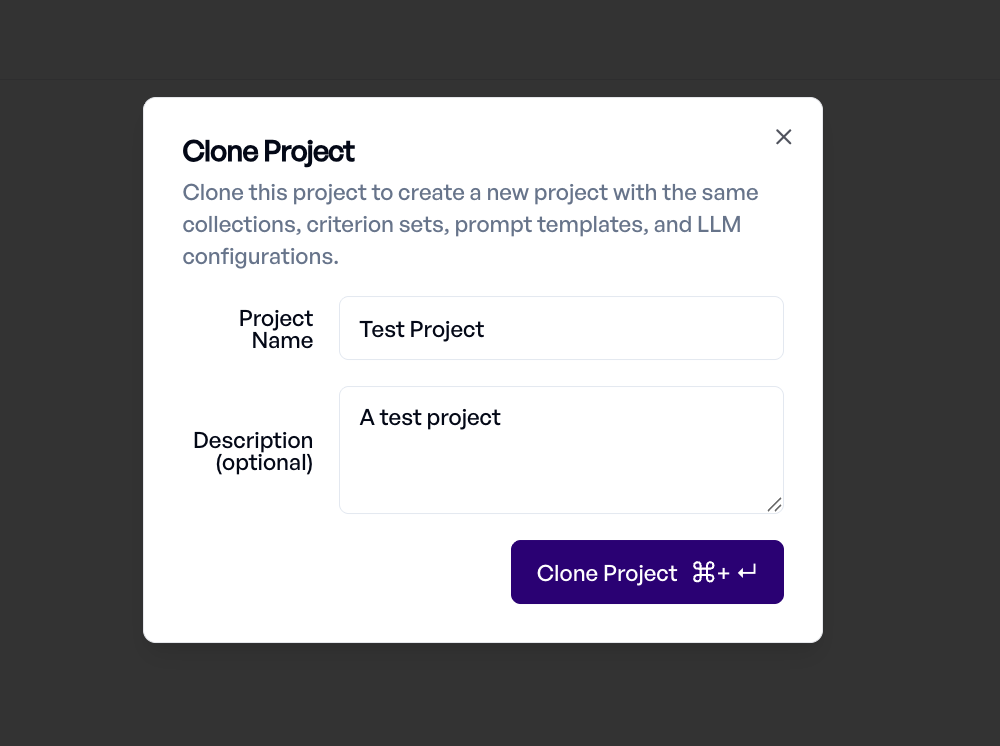Grab the textarea resize handle corner
The image size is (1000, 746).
[x=774, y=504]
